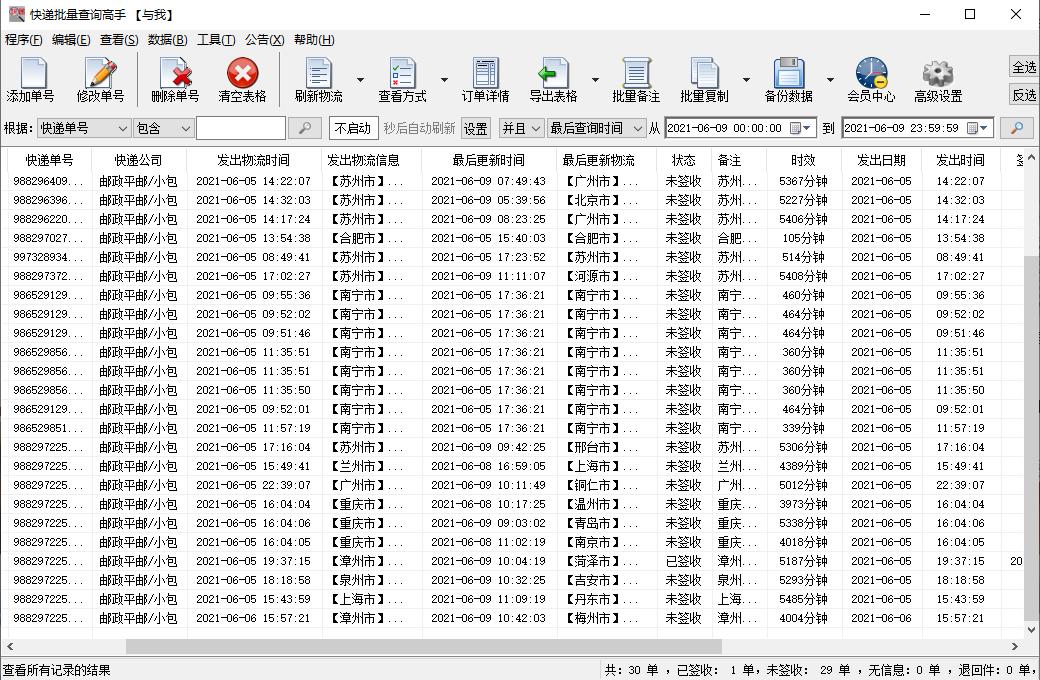Open the 公告(X) menu

[x=264, y=40]
